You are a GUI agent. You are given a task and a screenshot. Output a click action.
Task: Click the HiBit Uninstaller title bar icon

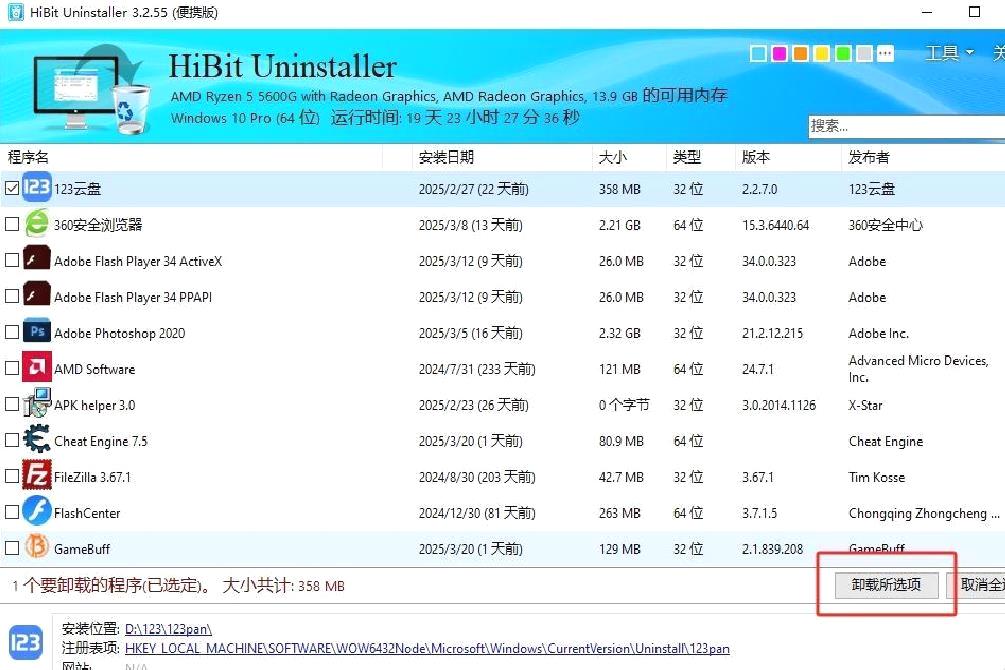pyautogui.click(x=16, y=12)
